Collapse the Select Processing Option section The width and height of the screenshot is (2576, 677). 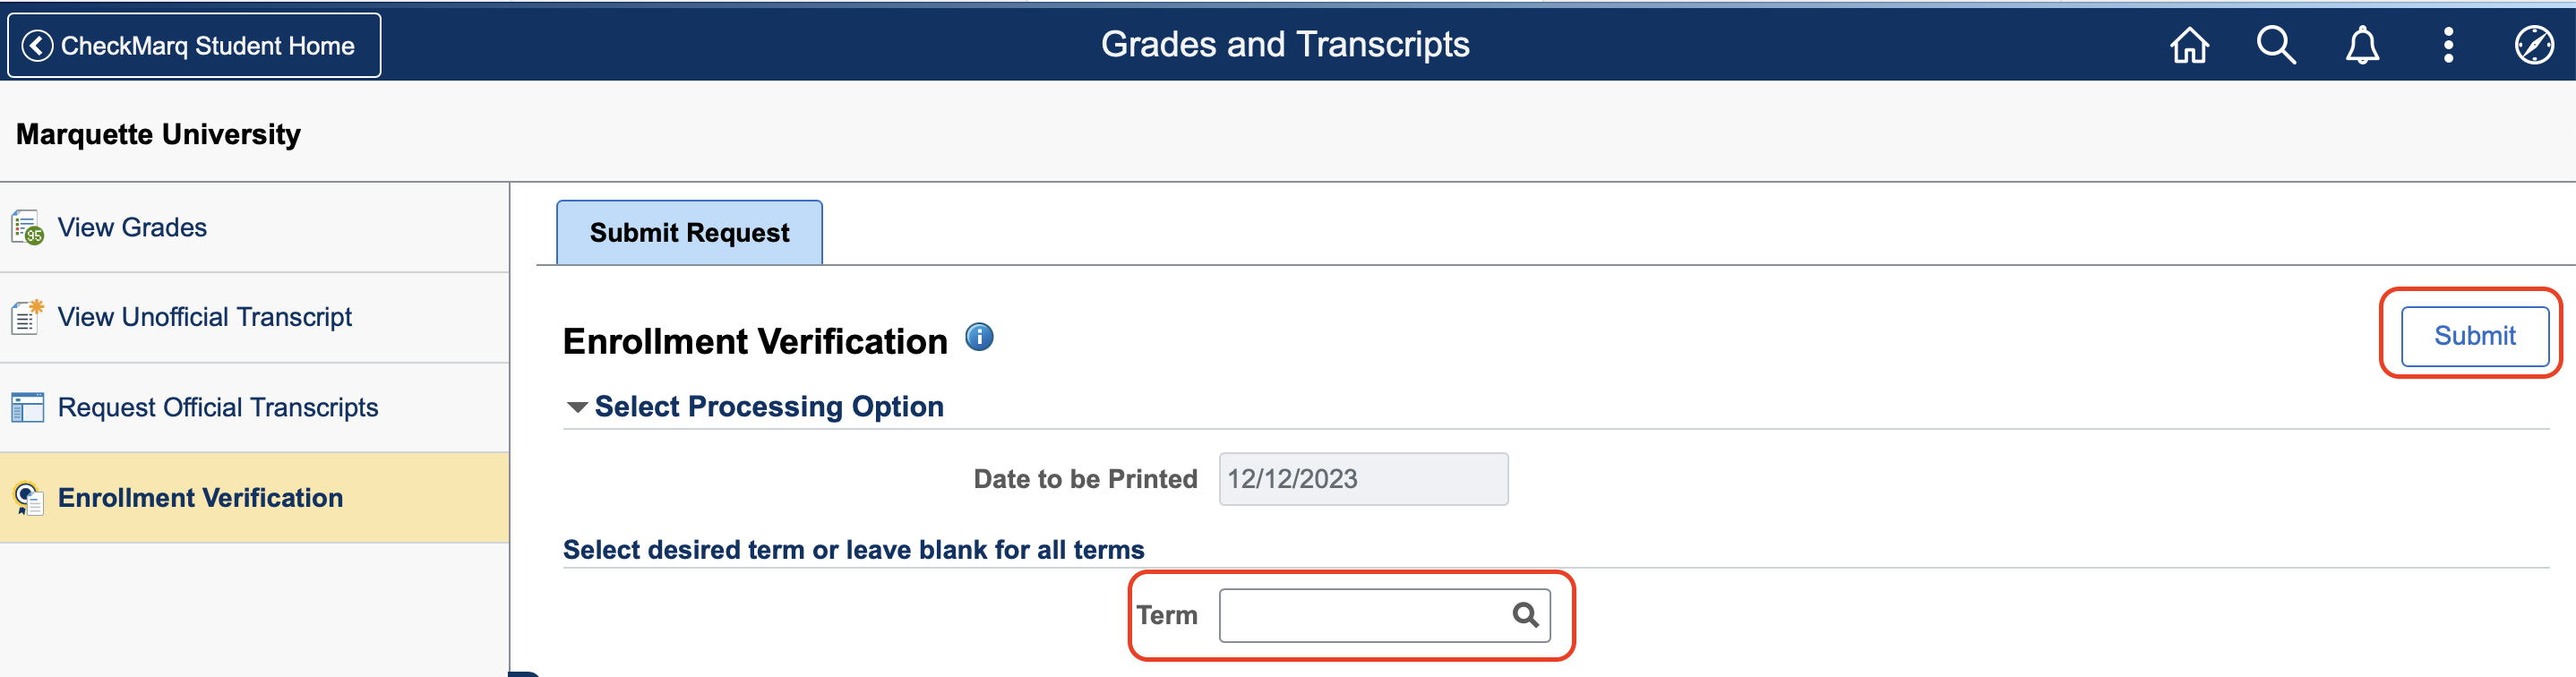click(x=577, y=407)
